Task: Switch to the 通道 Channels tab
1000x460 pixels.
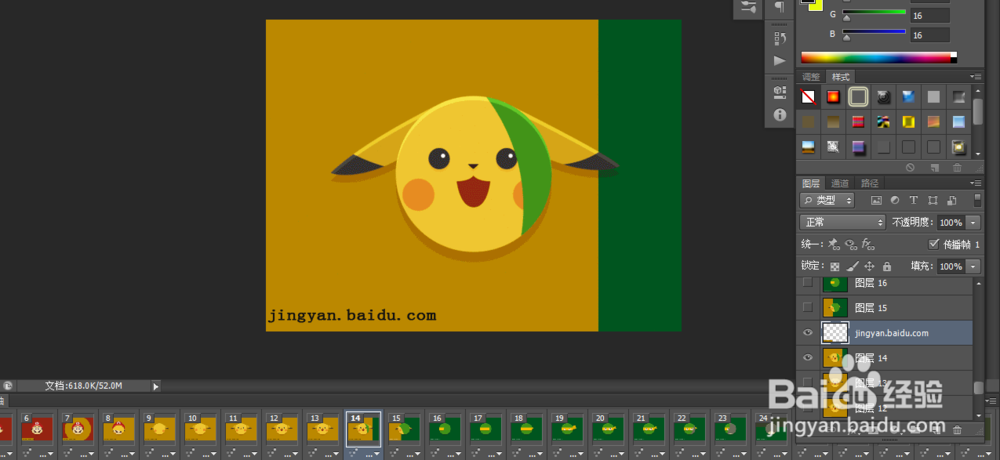Action: pos(840,183)
